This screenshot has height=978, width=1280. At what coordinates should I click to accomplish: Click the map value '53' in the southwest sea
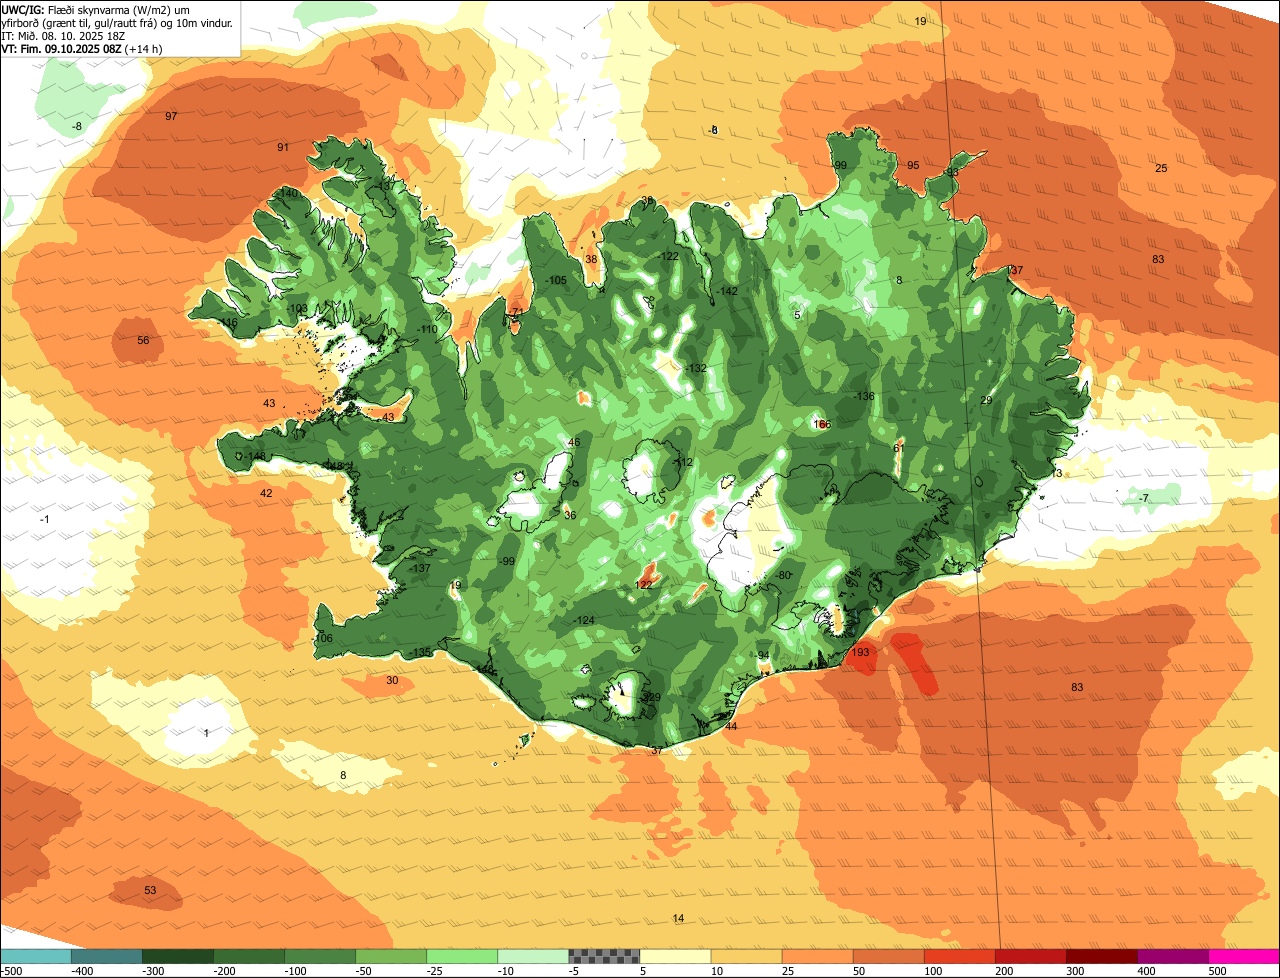tap(150, 890)
